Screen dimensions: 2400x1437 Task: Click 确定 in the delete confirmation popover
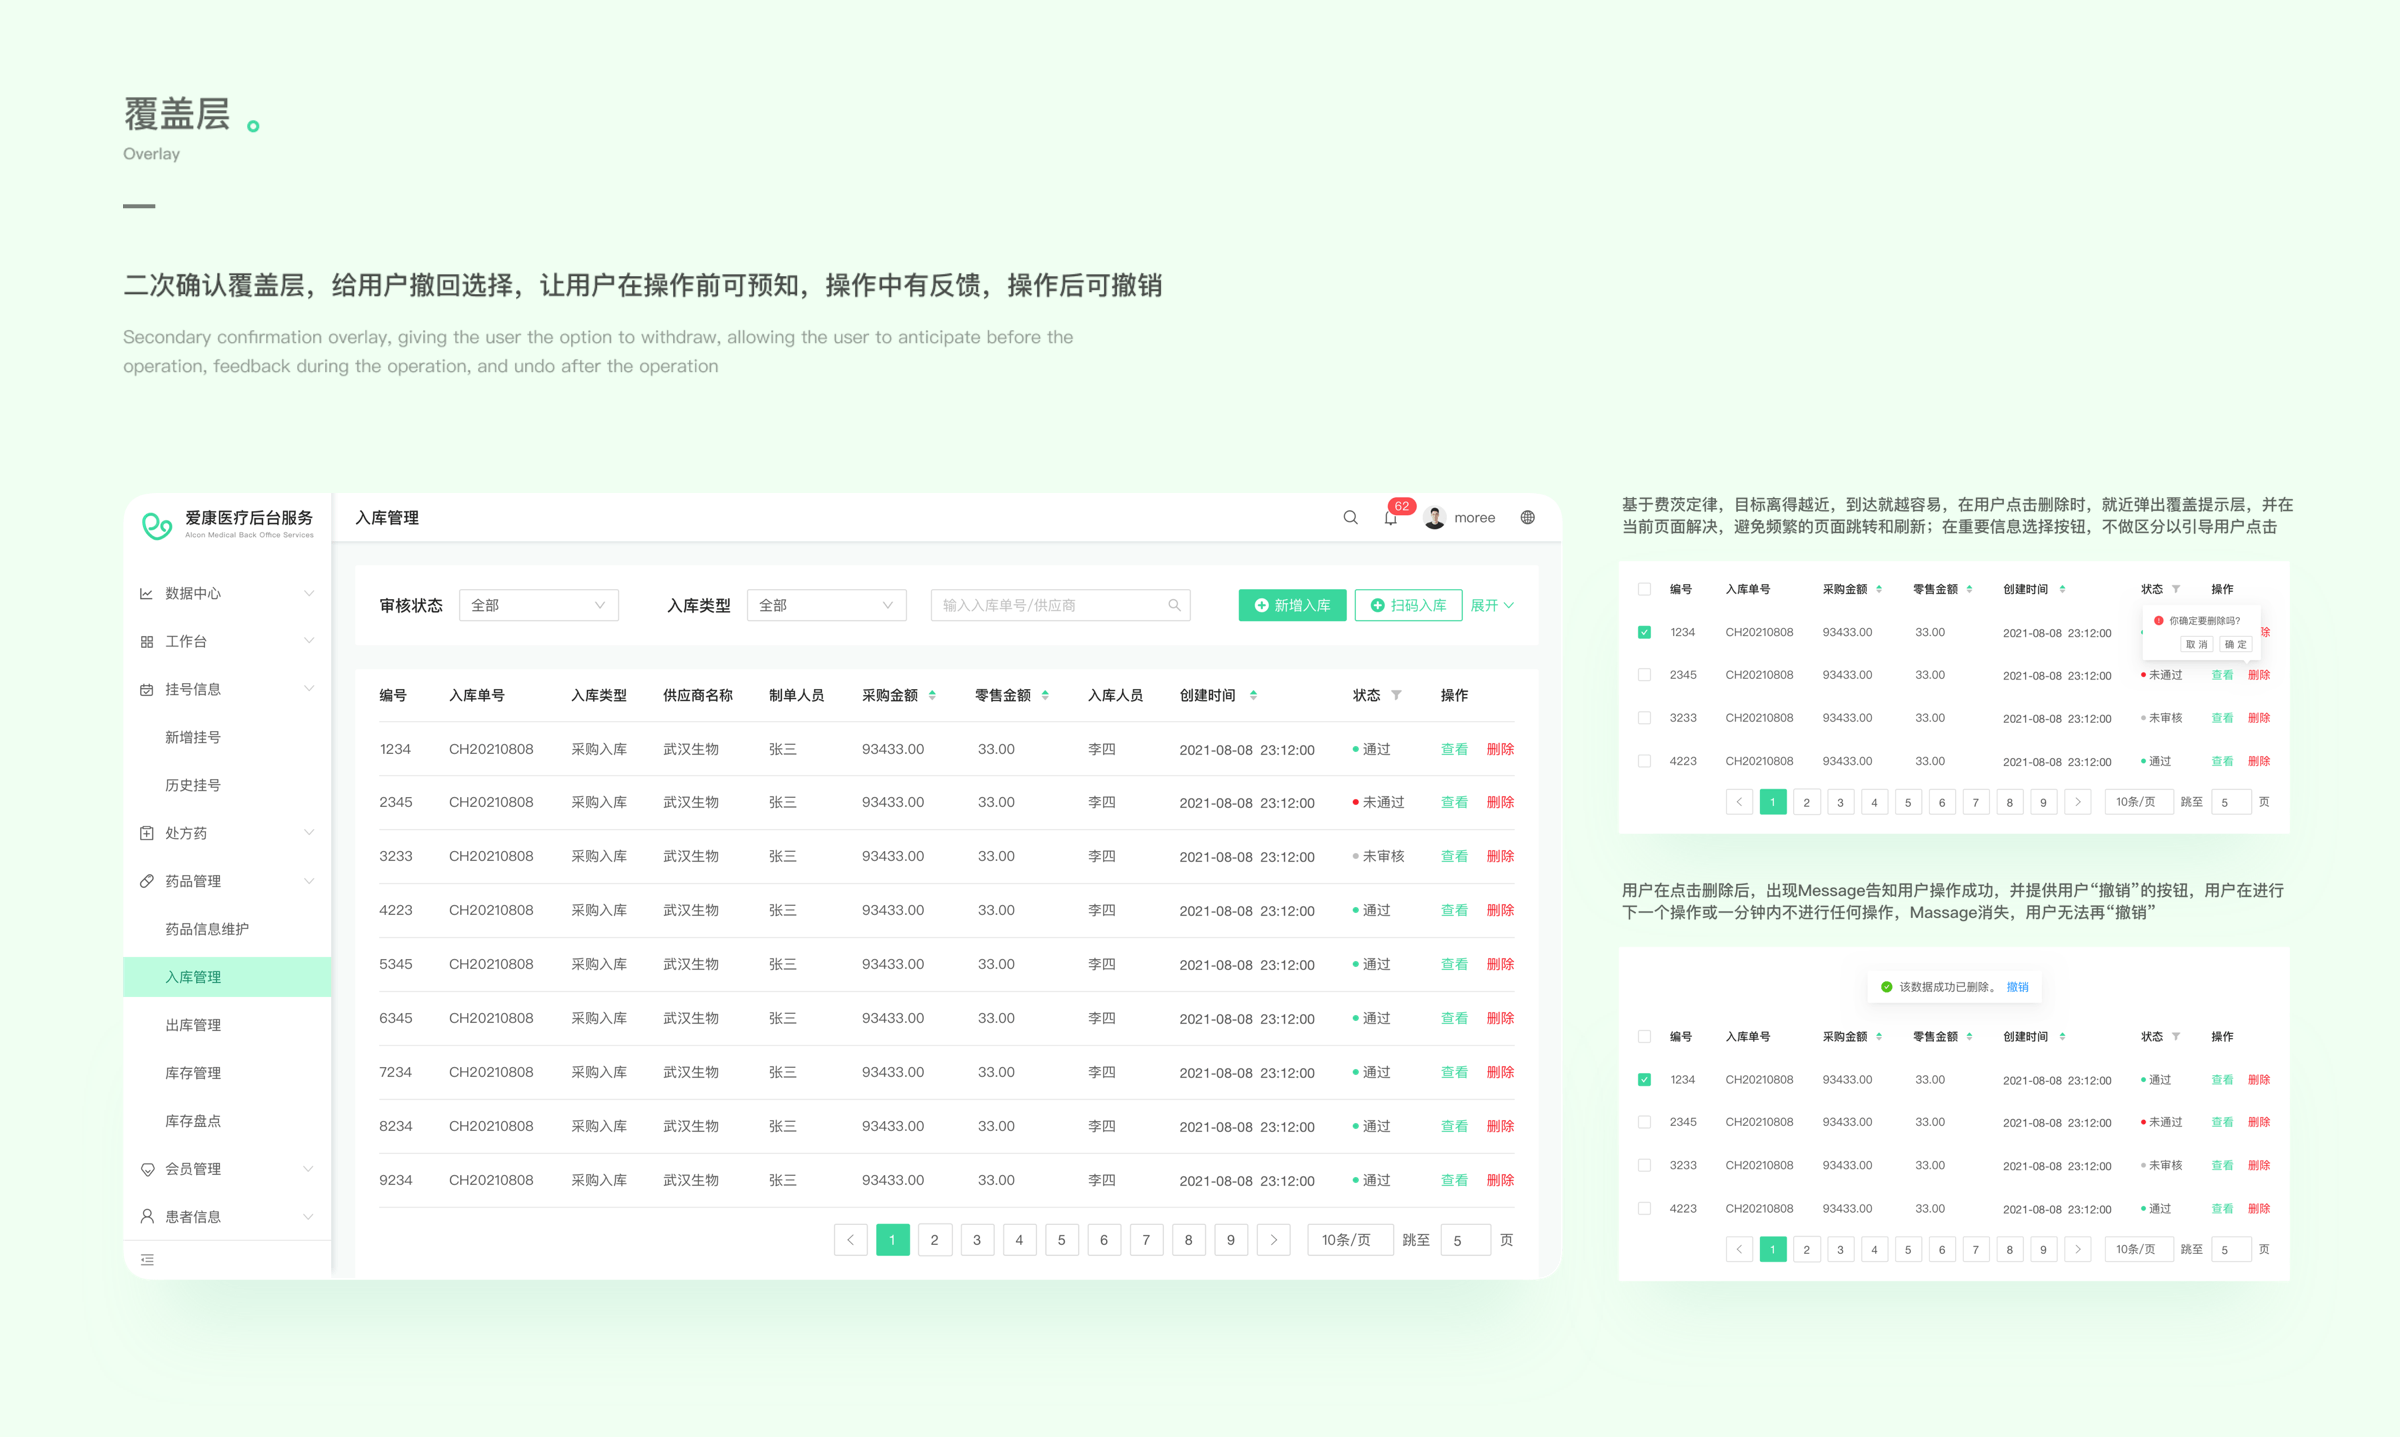(x=2235, y=644)
